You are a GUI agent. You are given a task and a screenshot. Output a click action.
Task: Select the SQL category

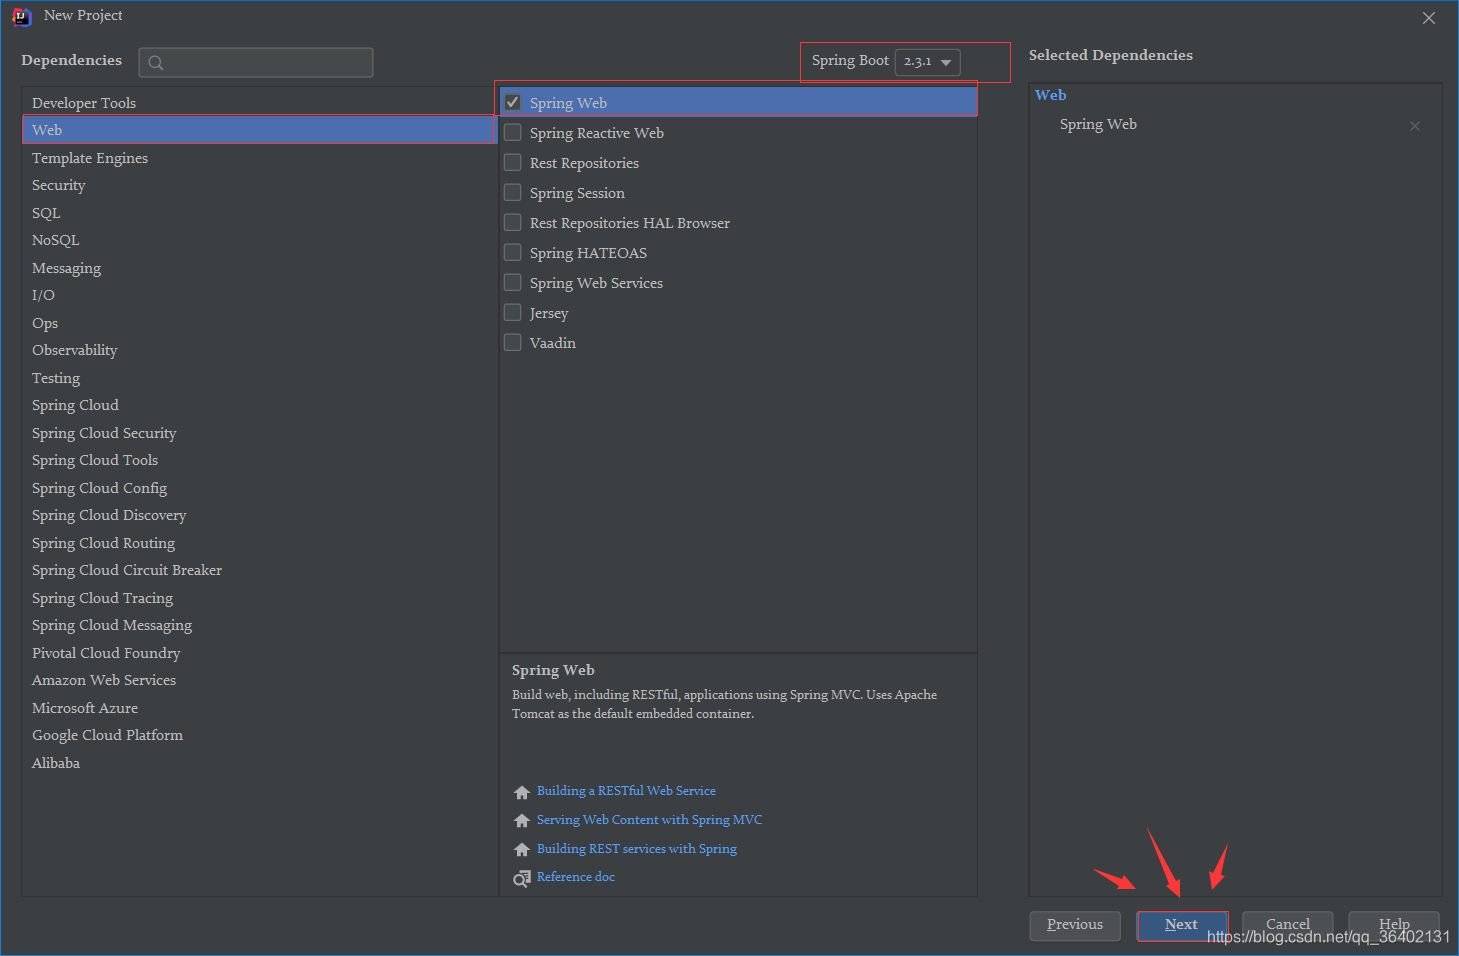point(259,213)
